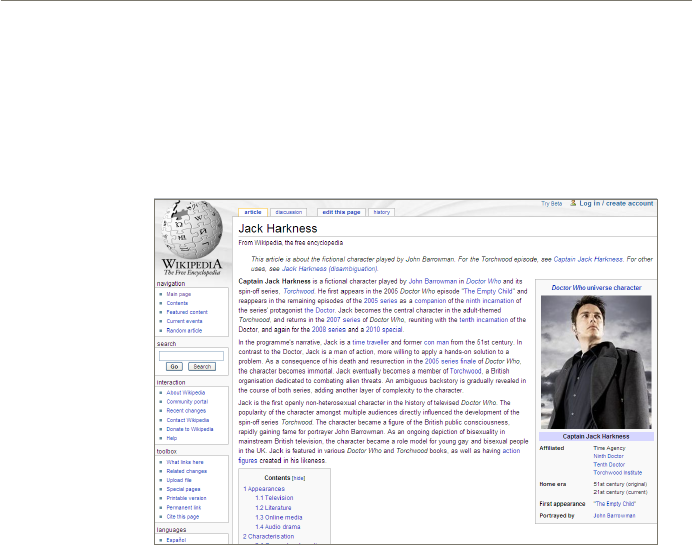Open Upload file link
Image resolution: width=692 pixels, height=545 pixels.
[x=179, y=480]
